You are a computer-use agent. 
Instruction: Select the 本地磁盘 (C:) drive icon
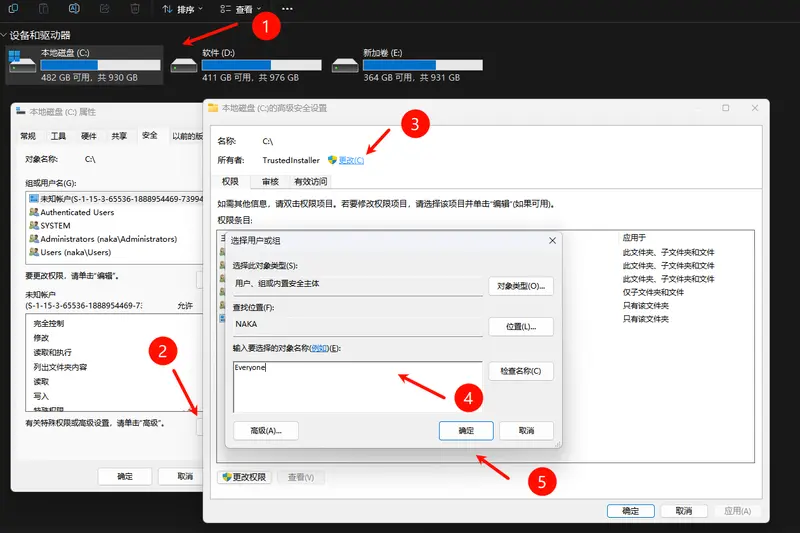click(22, 62)
